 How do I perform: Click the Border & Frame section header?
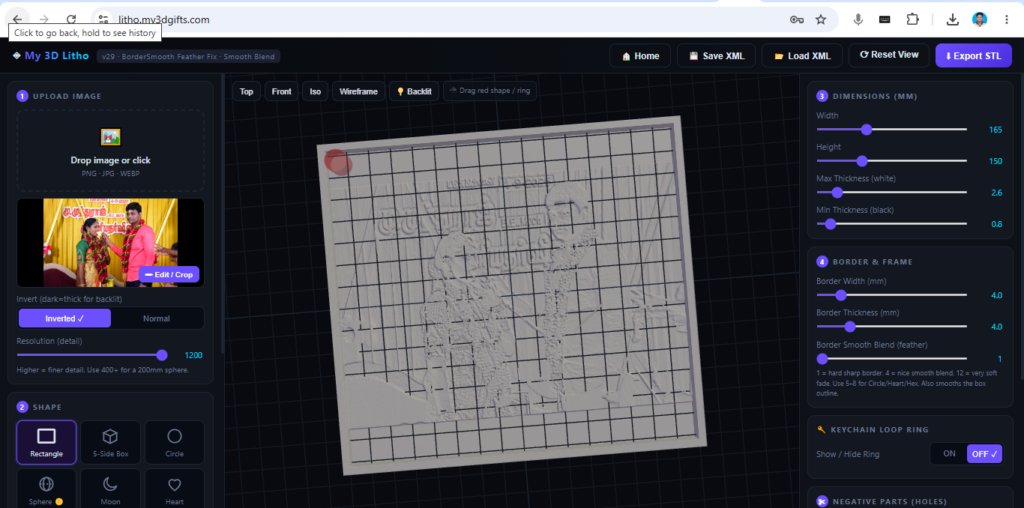(x=865, y=262)
